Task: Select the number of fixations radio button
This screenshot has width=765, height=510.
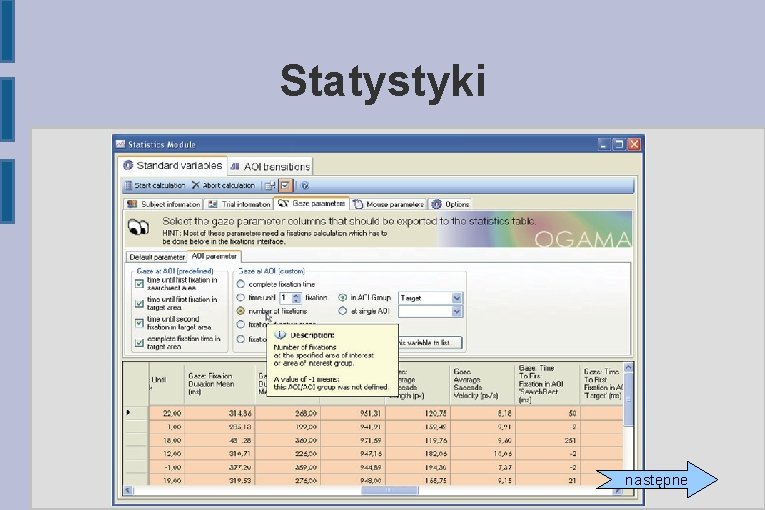Action: (241, 310)
